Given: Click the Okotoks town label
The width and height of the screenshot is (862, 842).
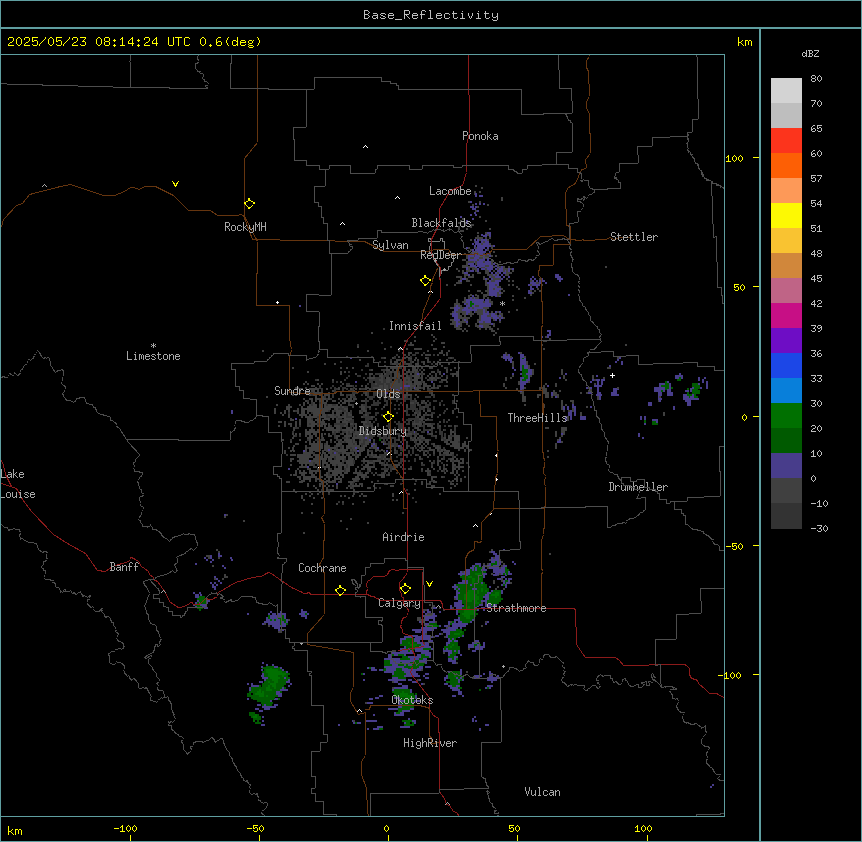Looking at the screenshot, I should [x=412, y=700].
